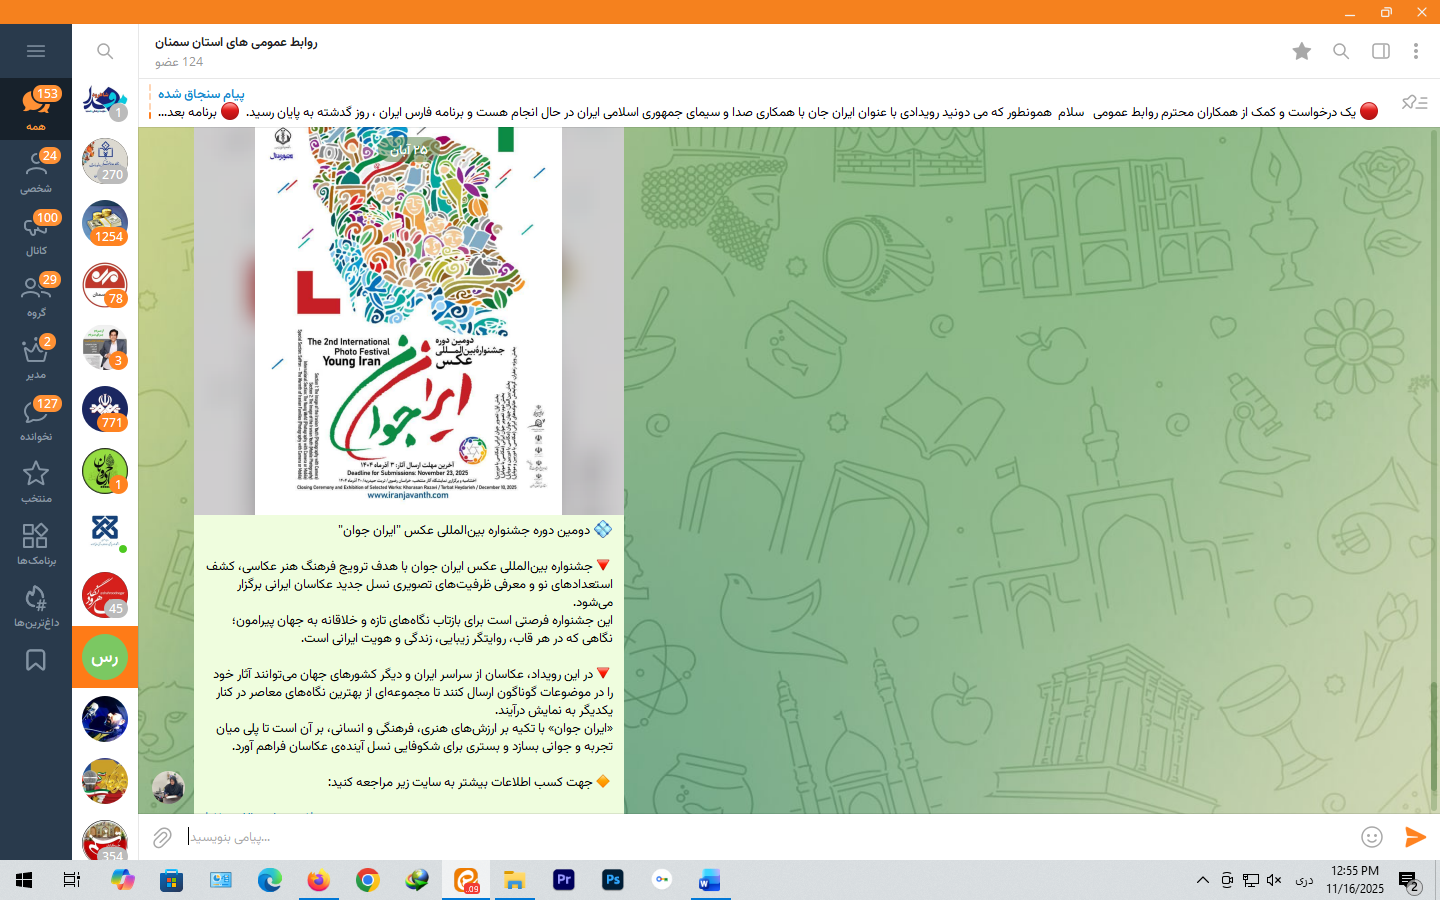Click the message input field
The image size is (1440, 900).
[x=760, y=837]
